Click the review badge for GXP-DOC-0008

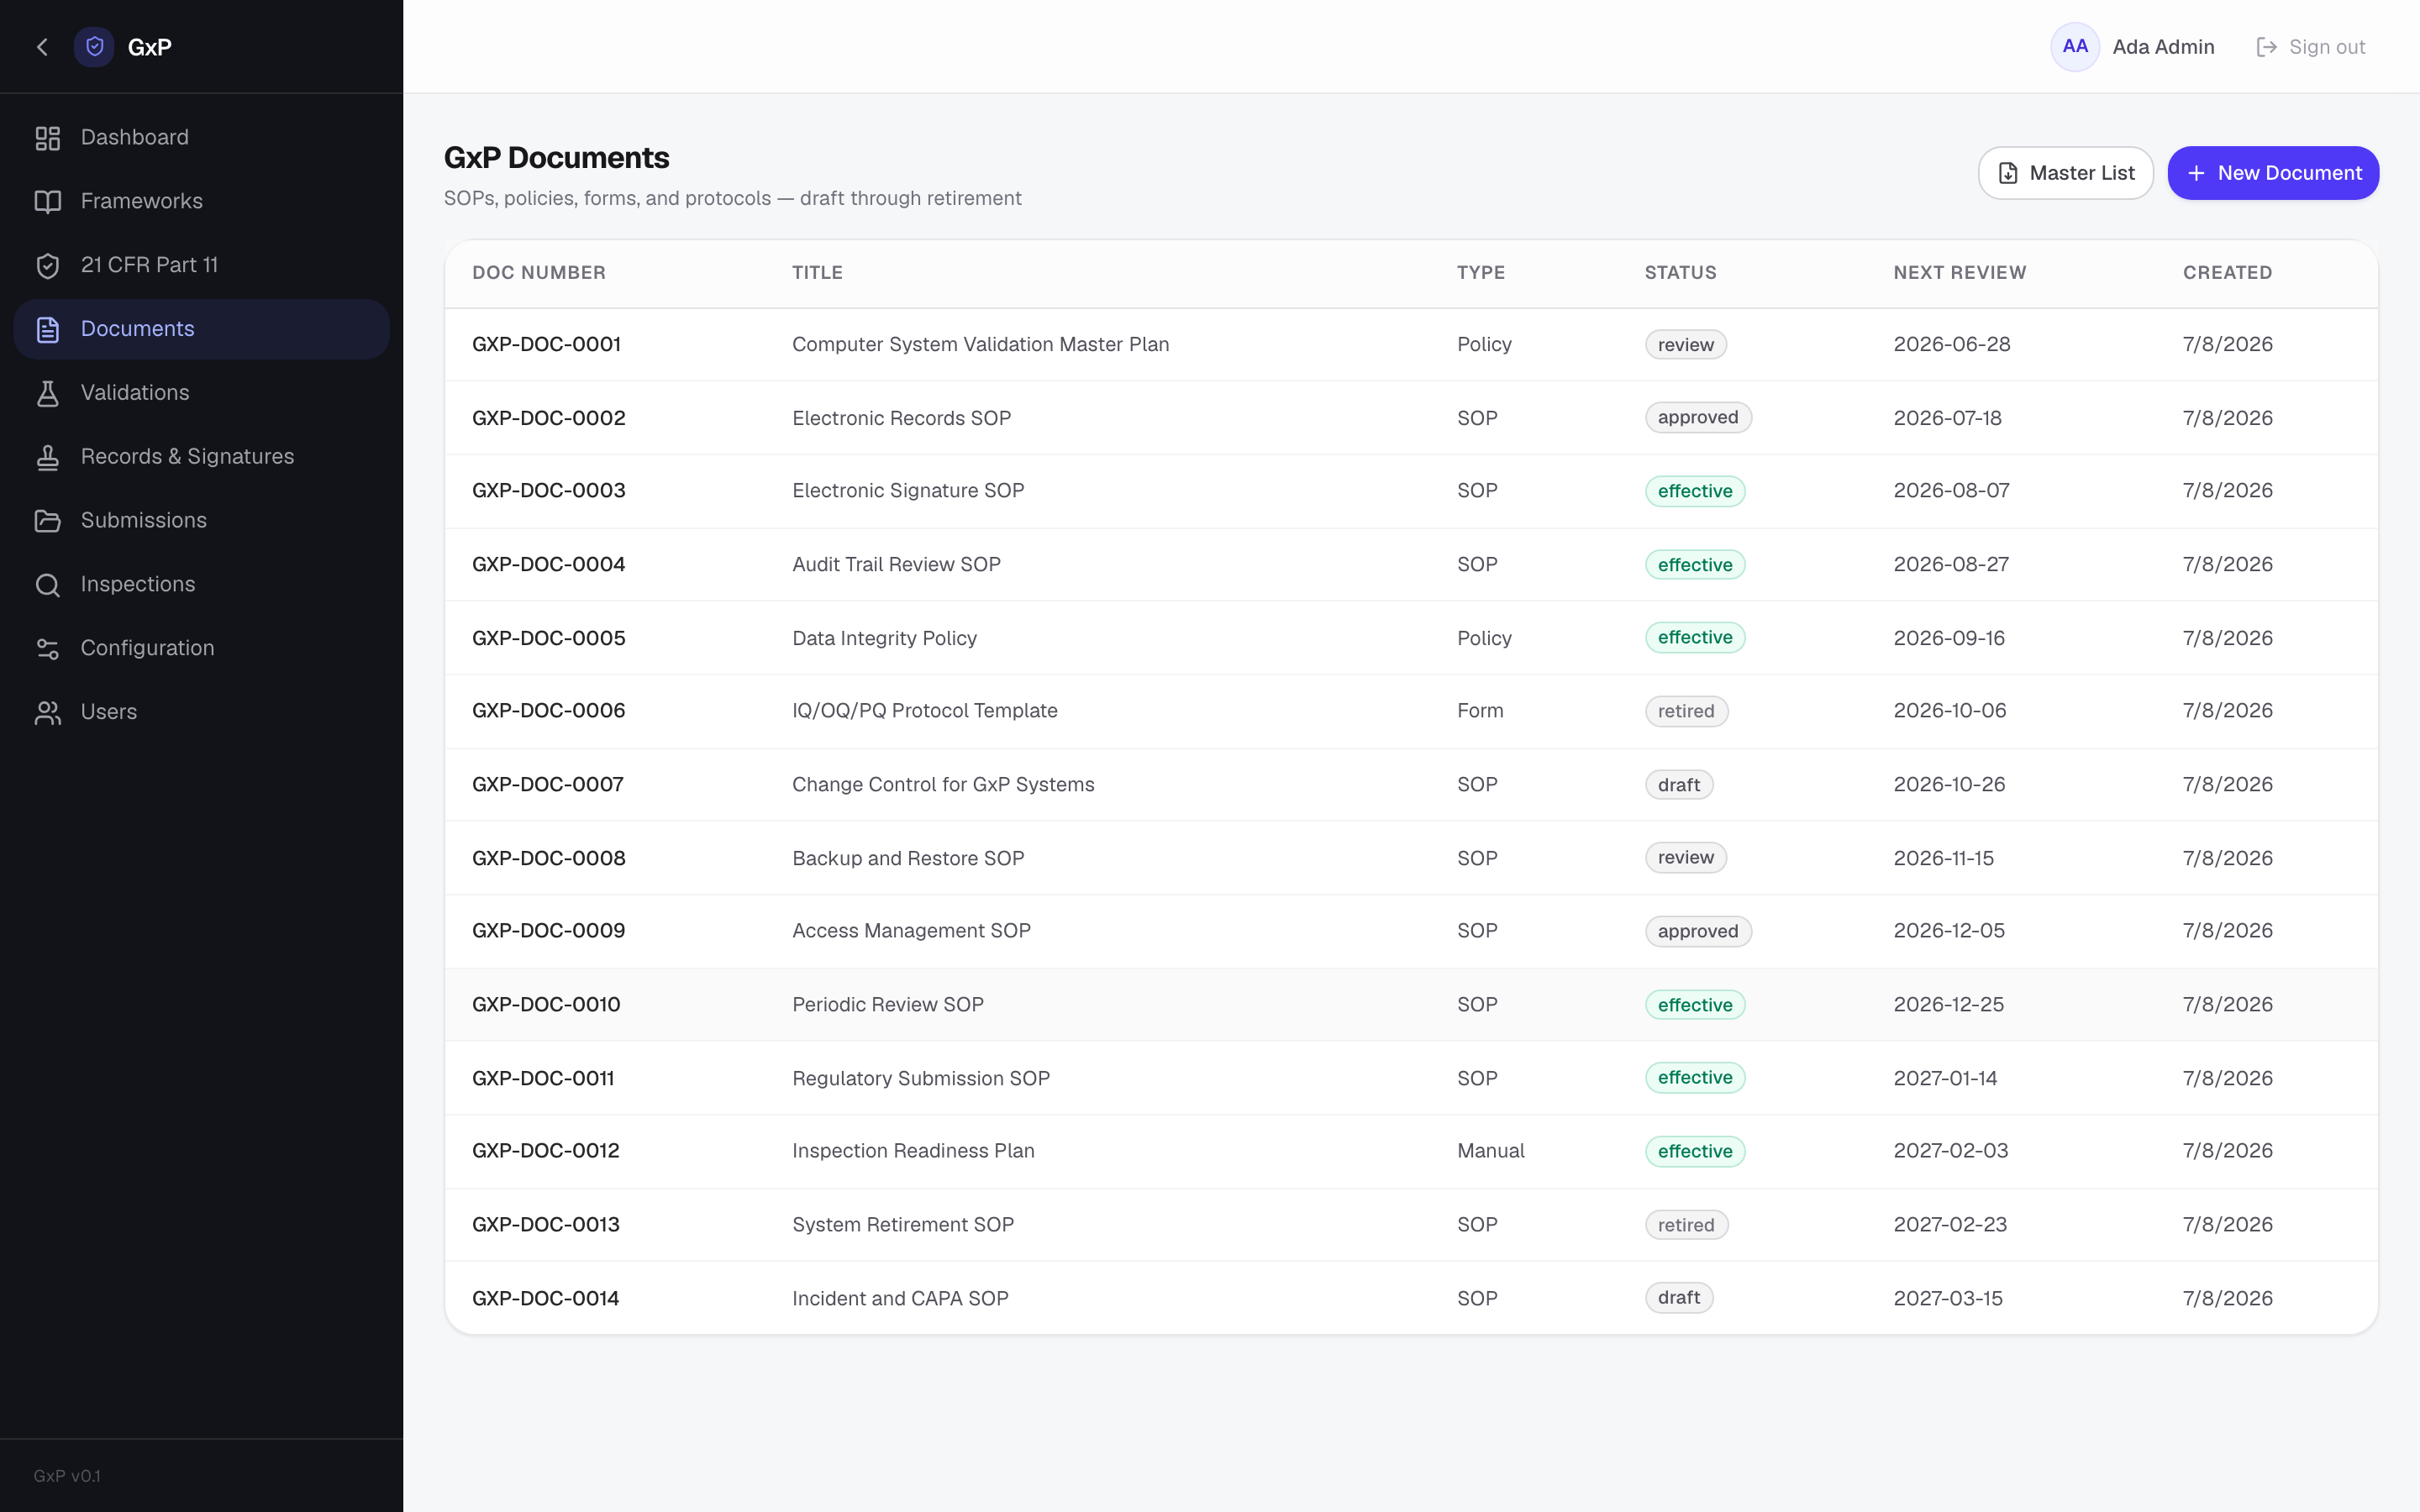tap(1686, 858)
